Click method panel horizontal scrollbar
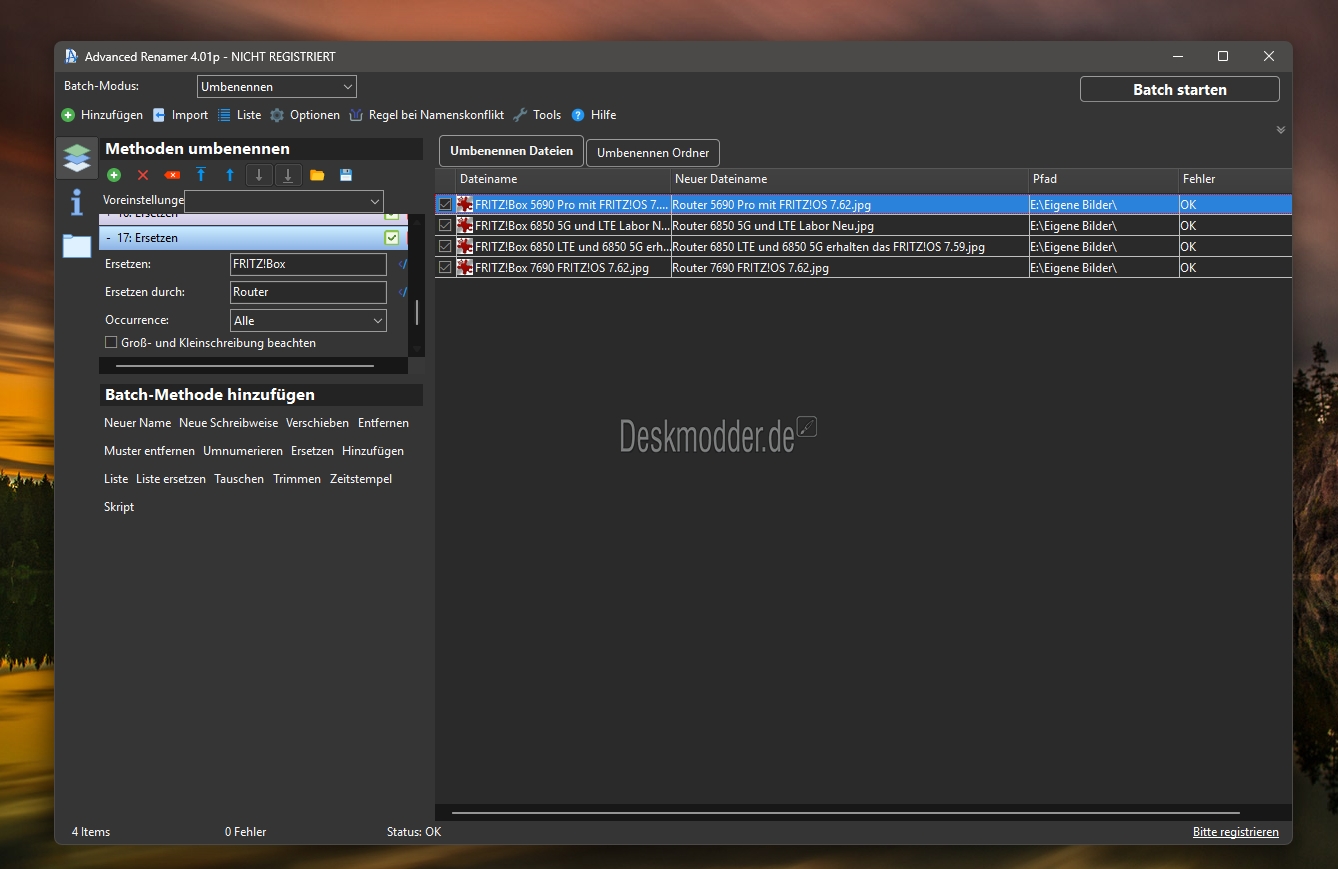This screenshot has width=1338, height=869. pyautogui.click(x=245, y=366)
